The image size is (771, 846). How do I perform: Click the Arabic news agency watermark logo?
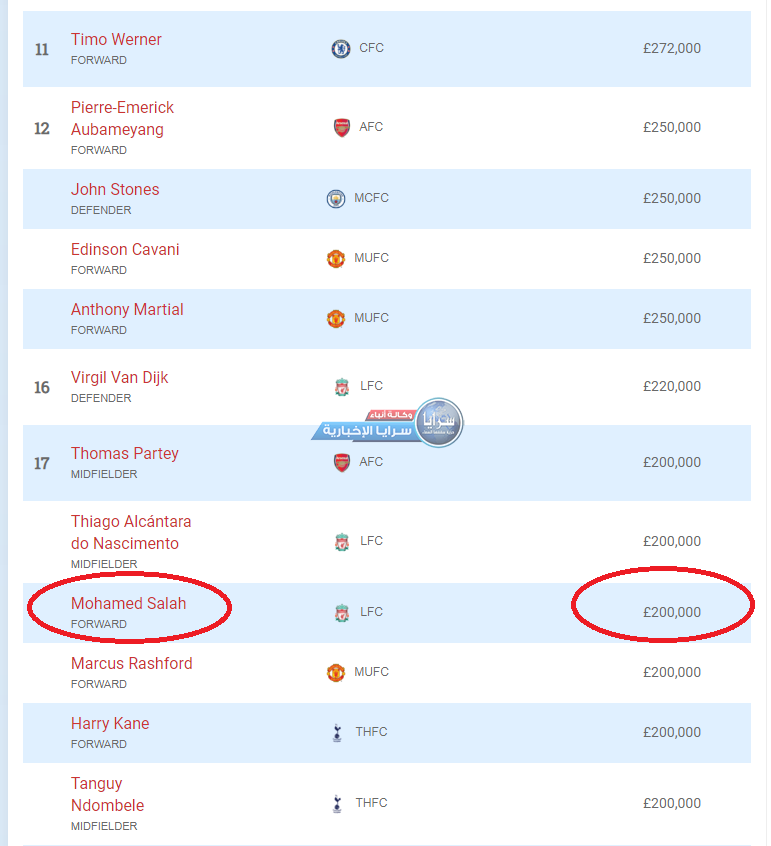[x=388, y=424]
